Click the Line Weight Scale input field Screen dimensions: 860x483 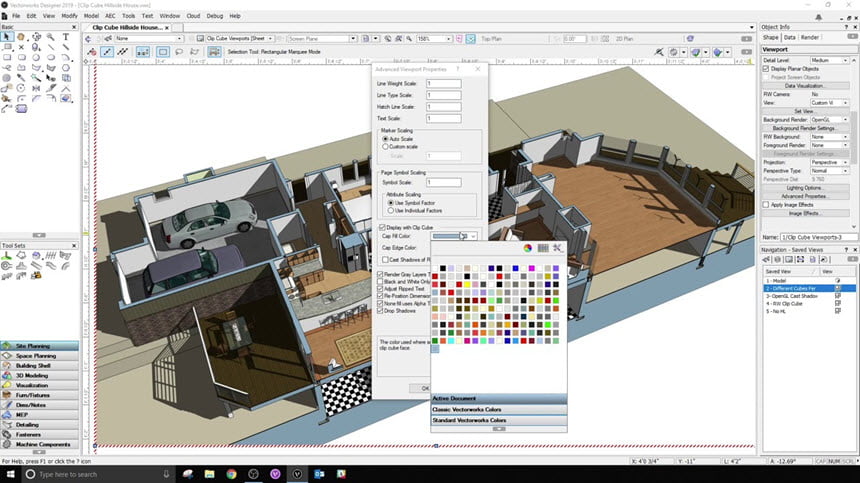point(444,84)
